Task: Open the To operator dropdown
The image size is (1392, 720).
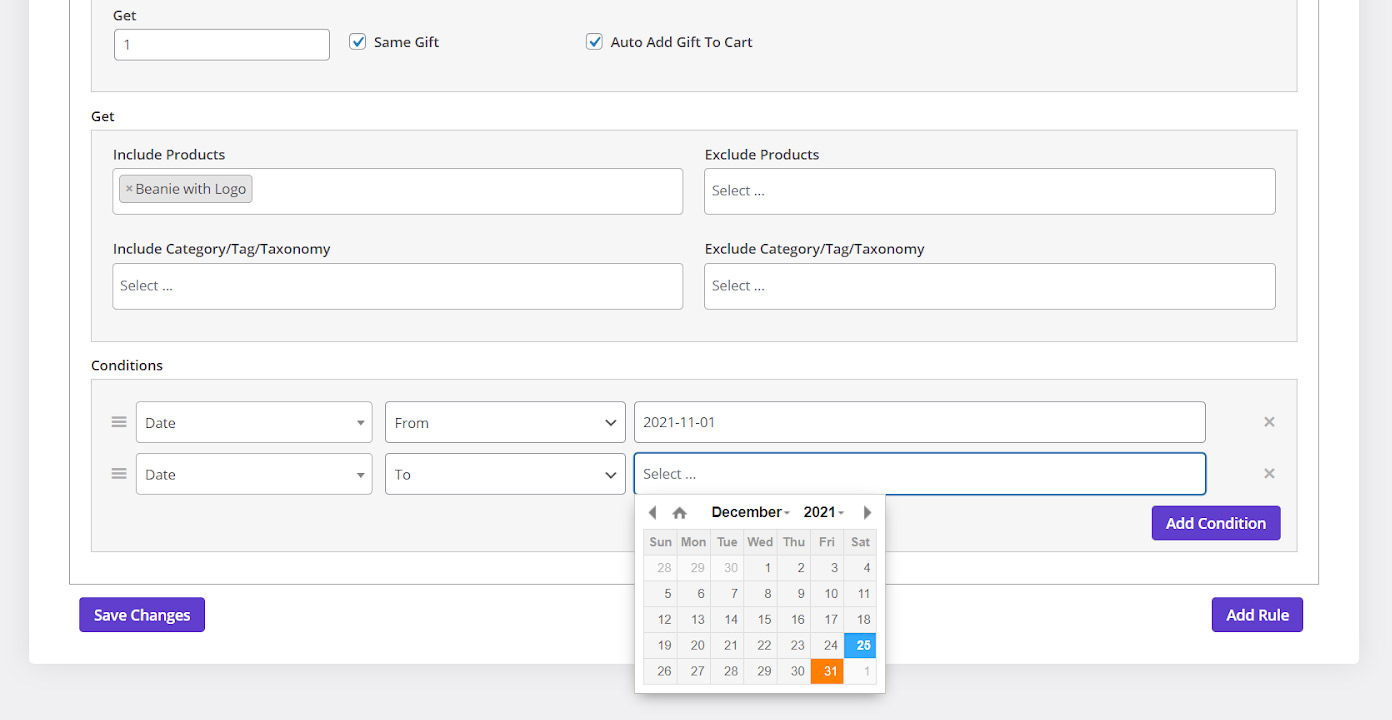Action: (505, 474)
